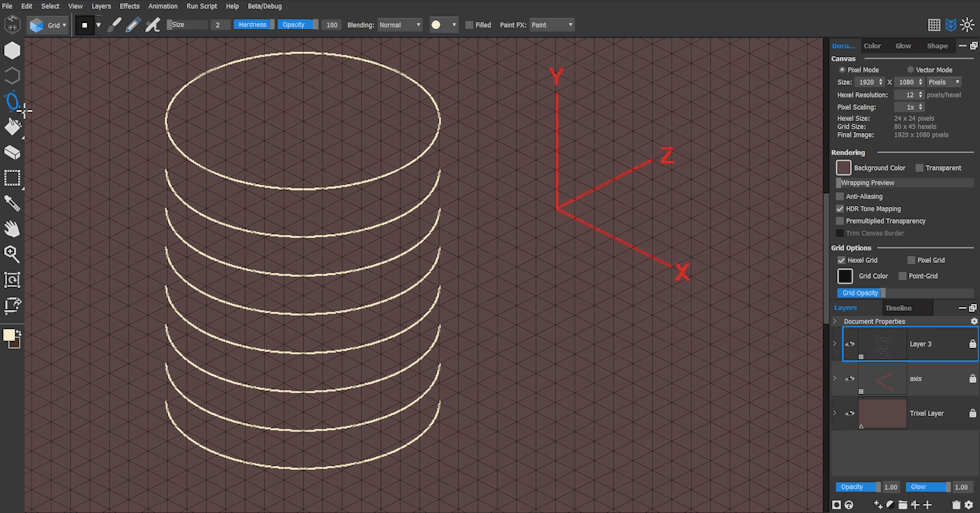Open the Paint FX dropdown

coord(551,24)
